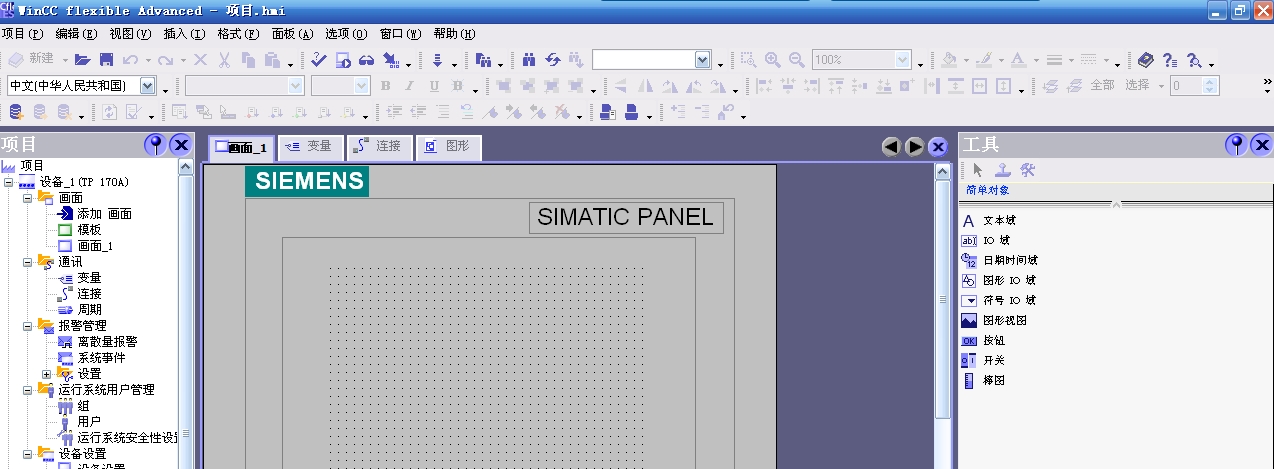Pin the 工具 toolbox panel

(1236, 145)
